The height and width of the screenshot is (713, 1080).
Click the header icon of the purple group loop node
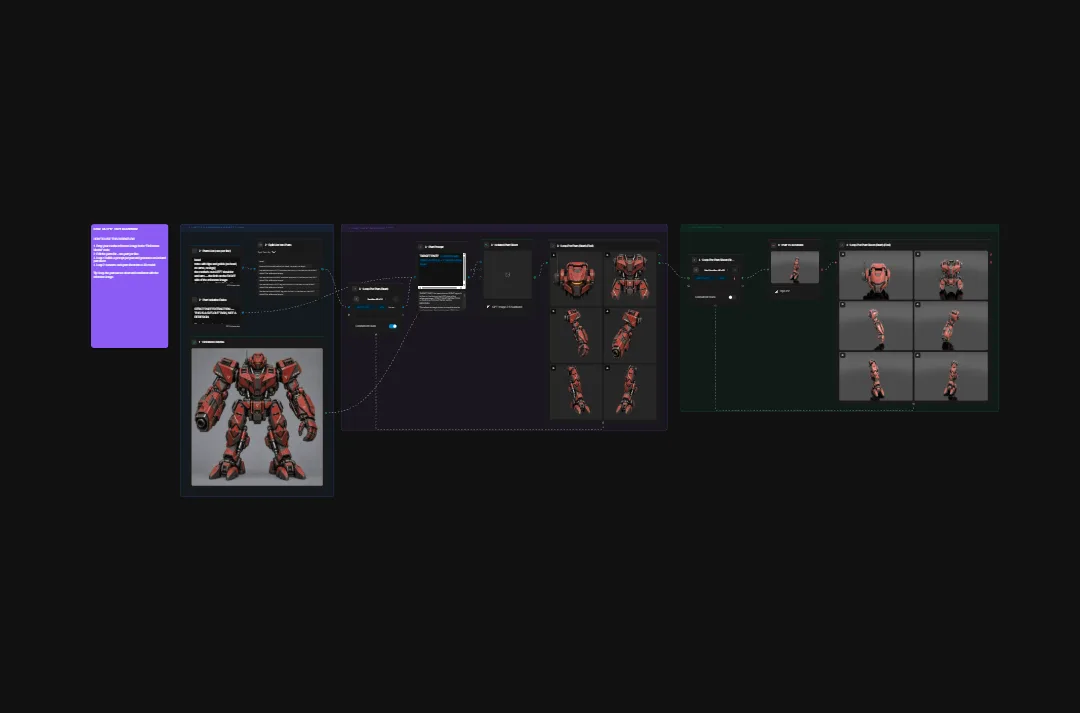coord(355,289)
